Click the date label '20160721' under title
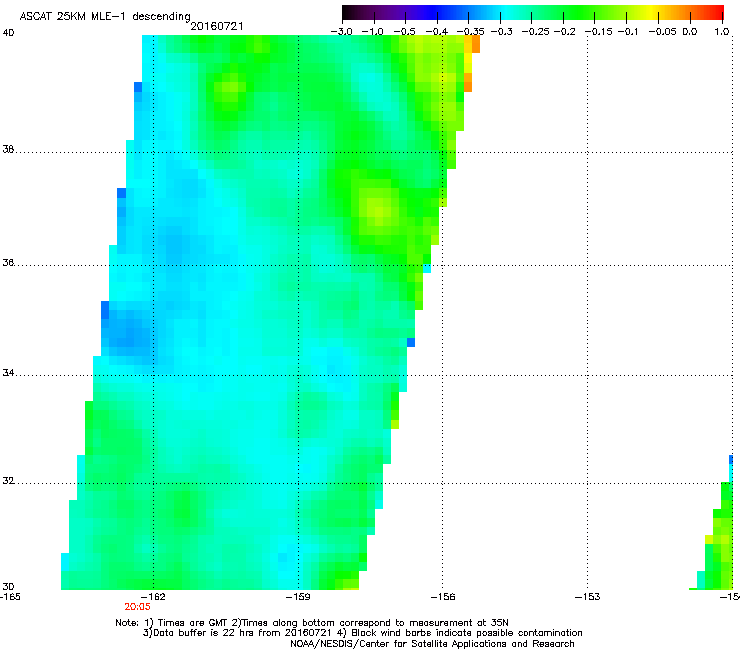 point(217,26)
